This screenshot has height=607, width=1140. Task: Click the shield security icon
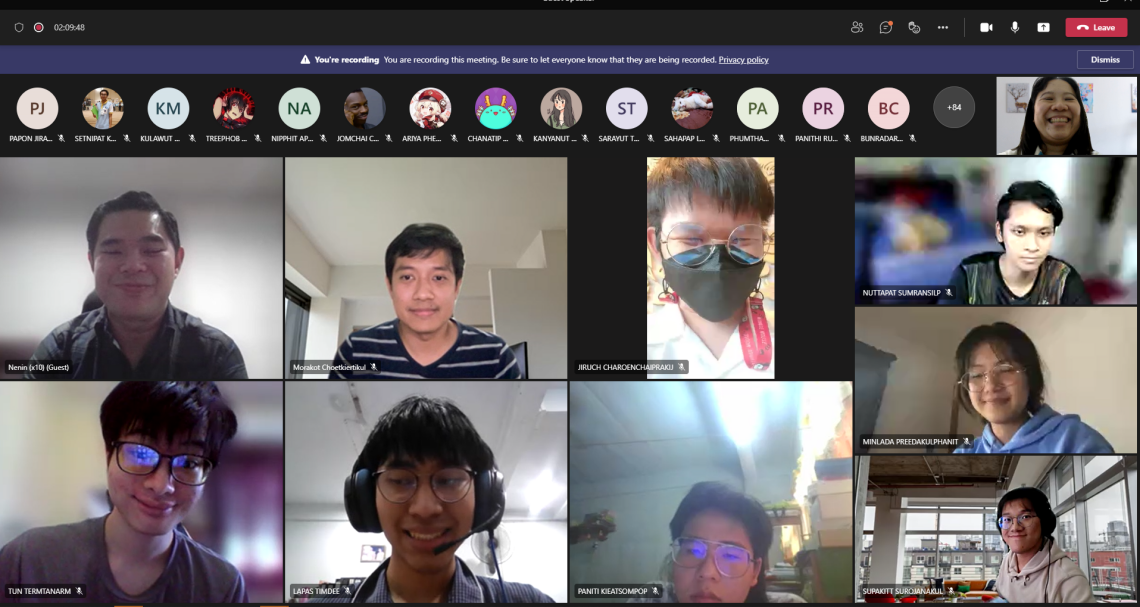19,27
